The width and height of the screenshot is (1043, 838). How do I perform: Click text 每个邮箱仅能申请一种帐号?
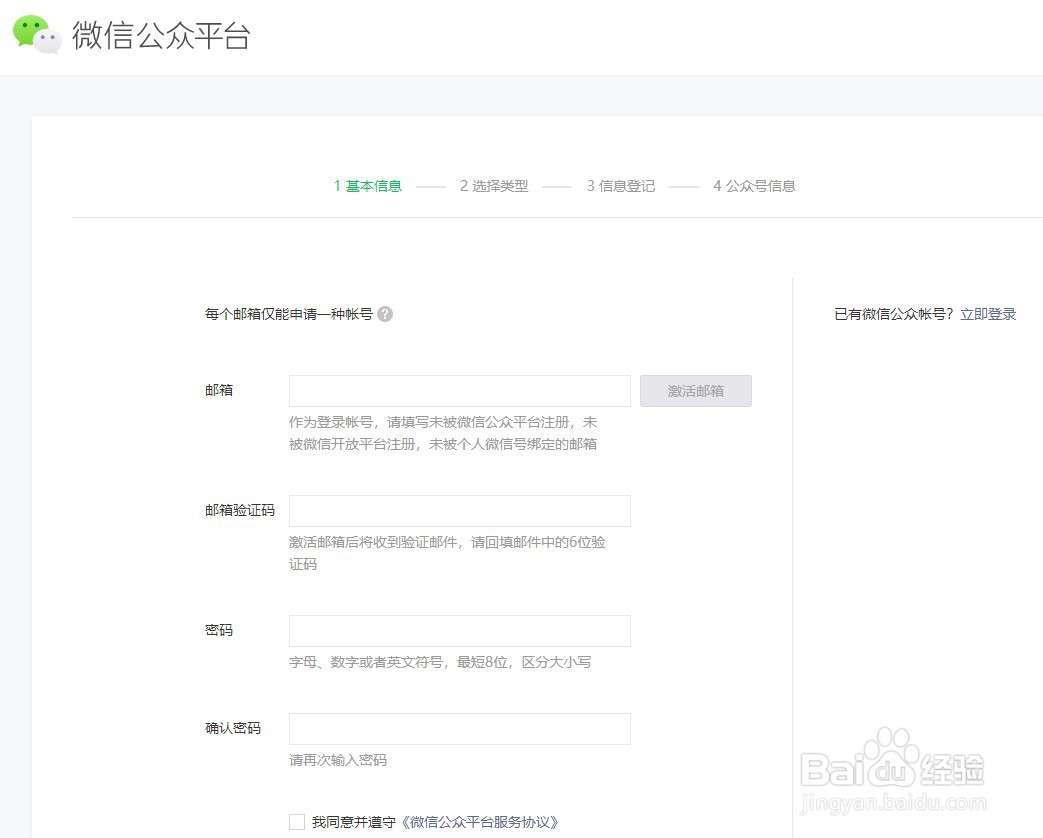[289, 314]
